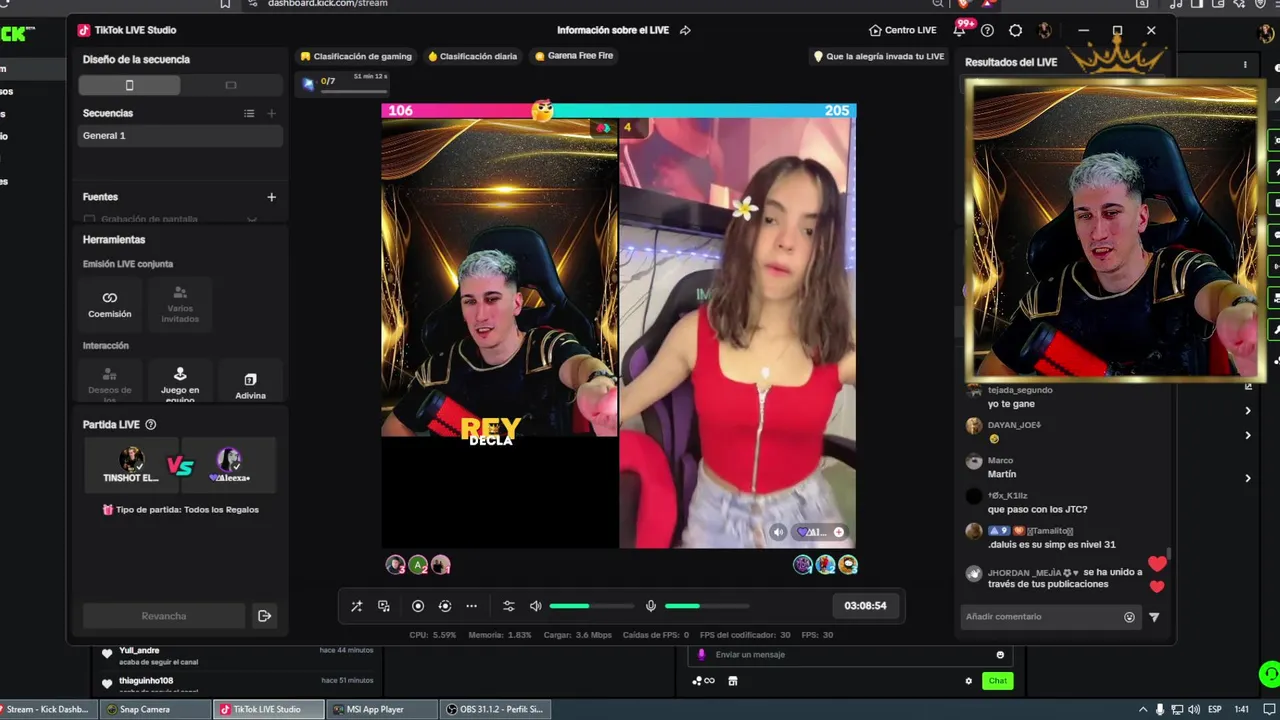Viewport: 1280px width, 720px height.
Task: Expand the tejada_segundo comment chevron
Action: tap(1248, 410)
